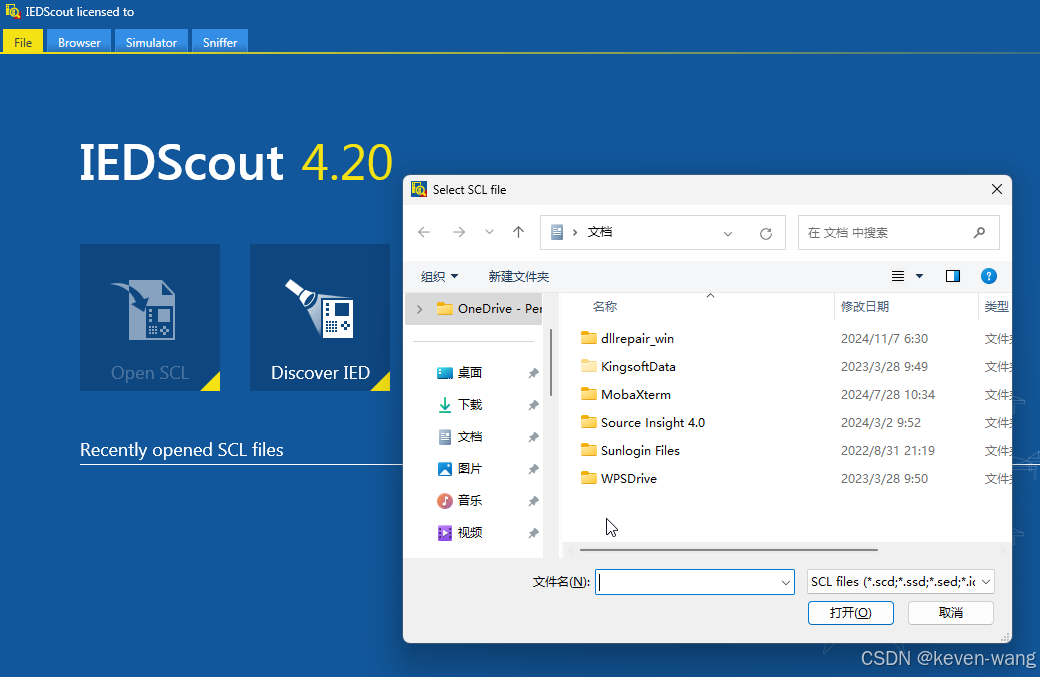Sort by 修改日期 column header
Viewport: 1040px width, 677px height.
pos(864,306)
